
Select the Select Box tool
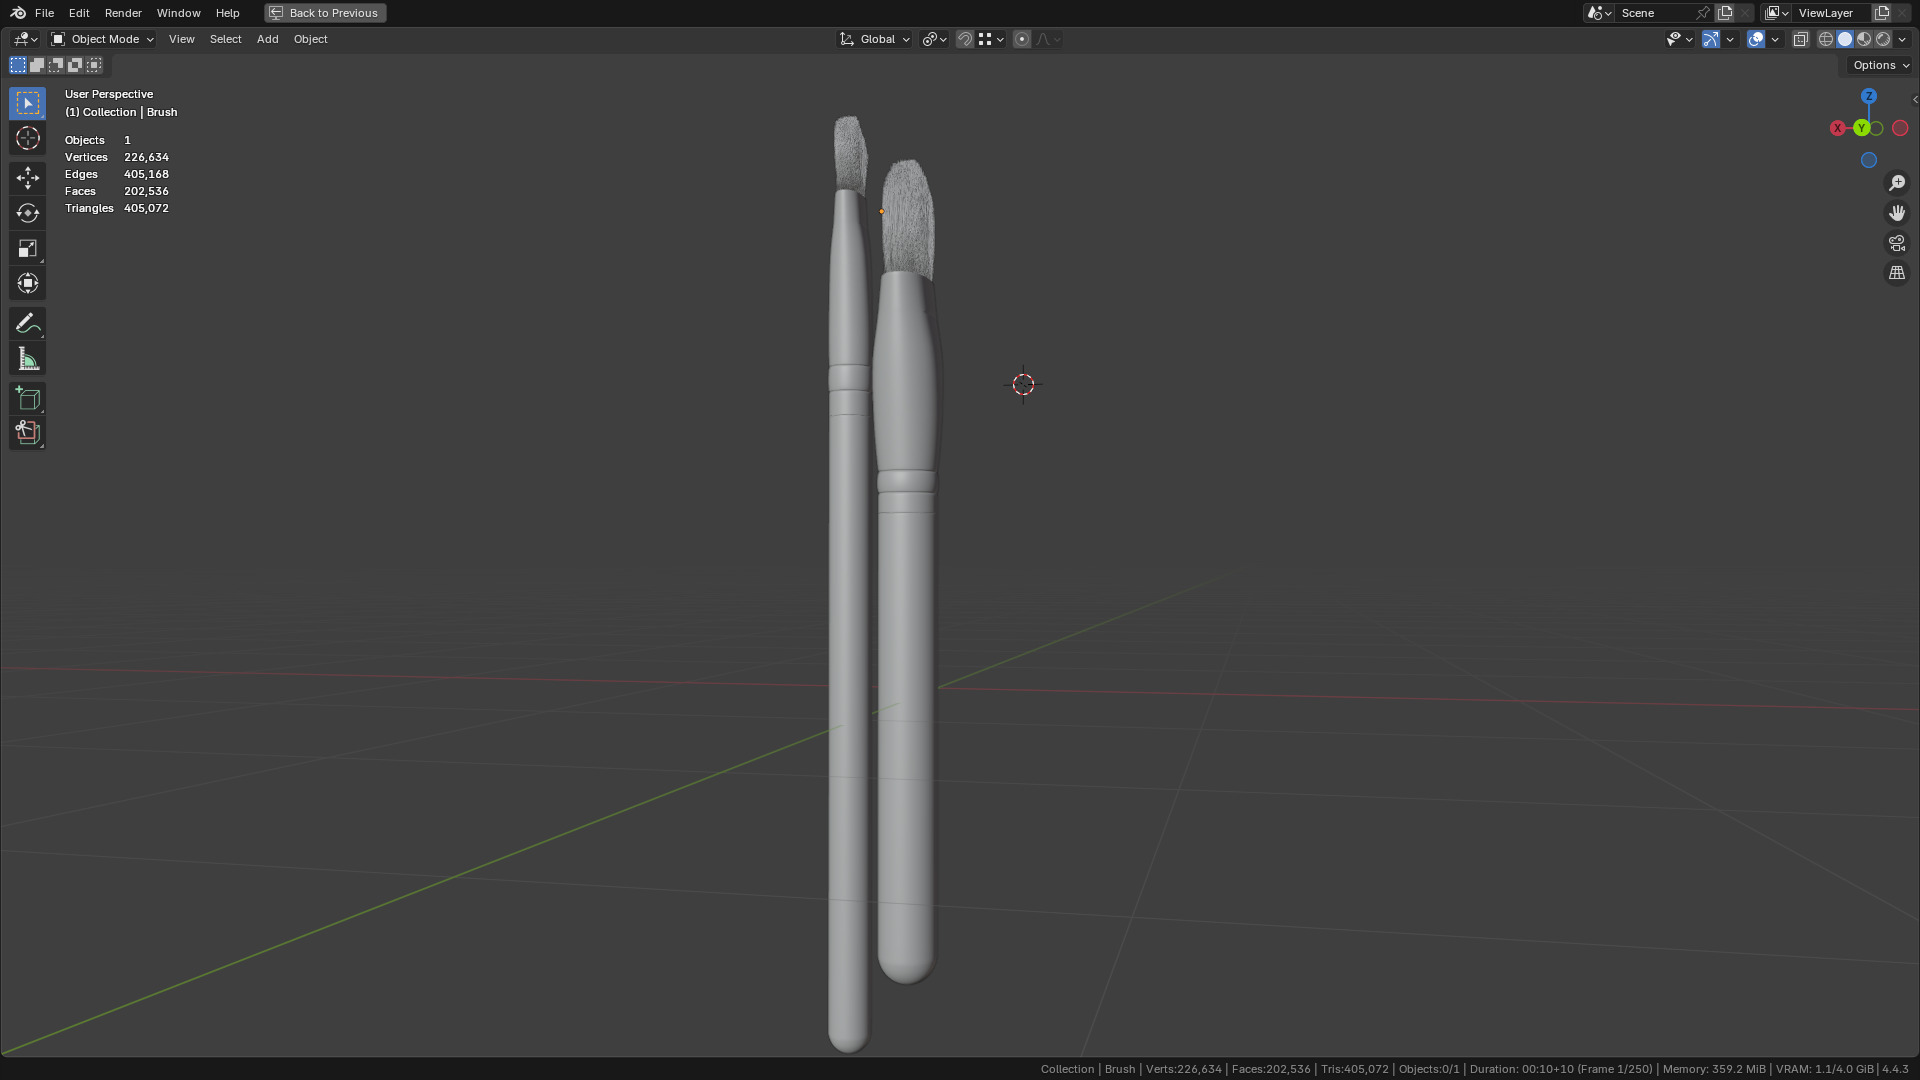point(27,103)
